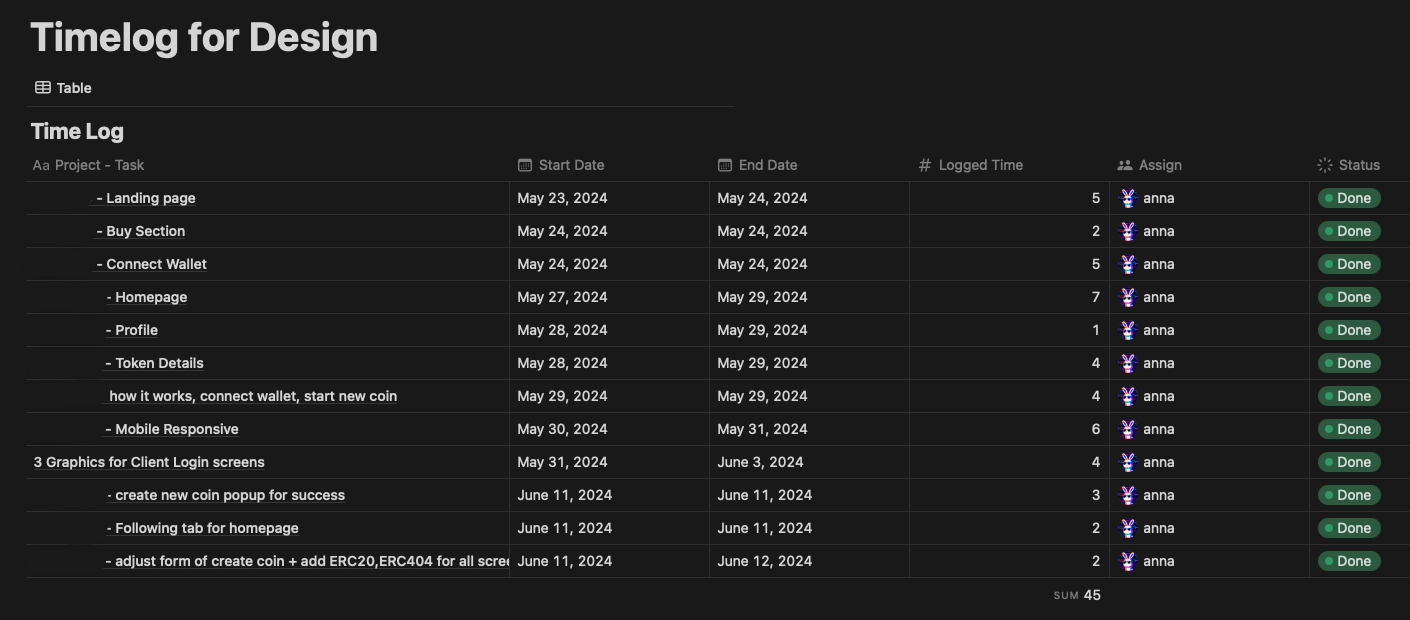Open the Homepage task
Image resolution: width=1410 pixels, height=620 pixels.
[x=146, y=297]
